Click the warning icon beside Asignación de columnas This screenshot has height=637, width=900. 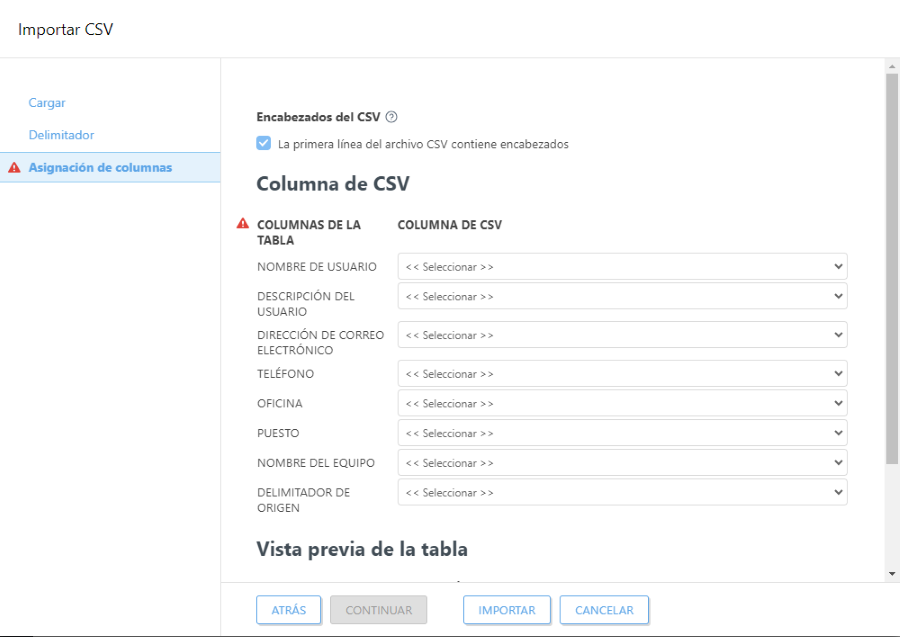tap(13, 167)
